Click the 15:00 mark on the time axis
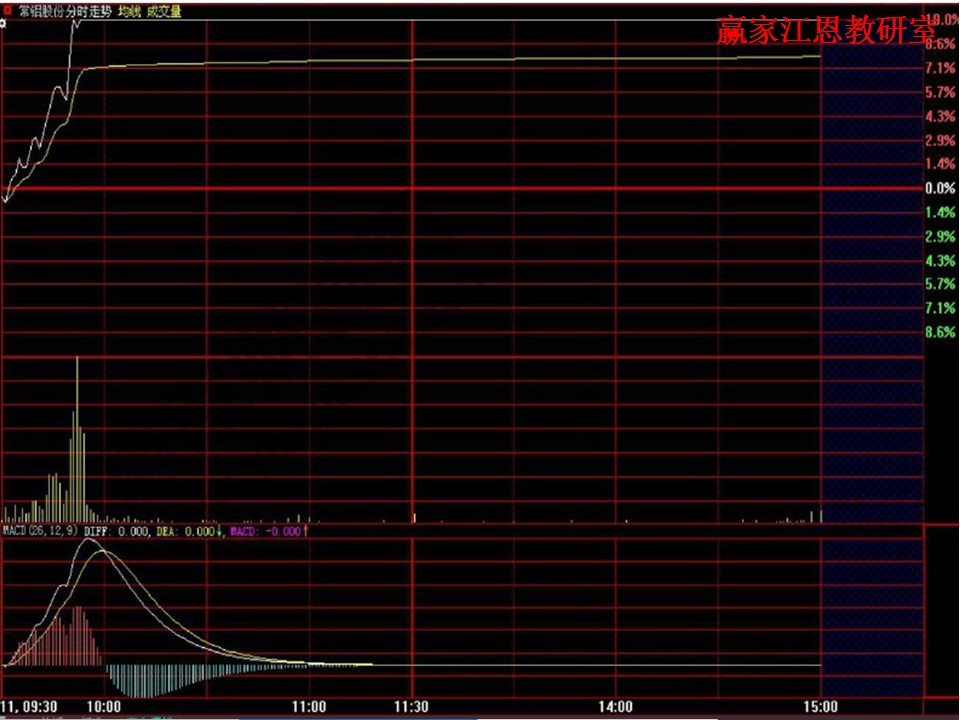This screenshot has width=960, height=720. click(x=819, y=707)
